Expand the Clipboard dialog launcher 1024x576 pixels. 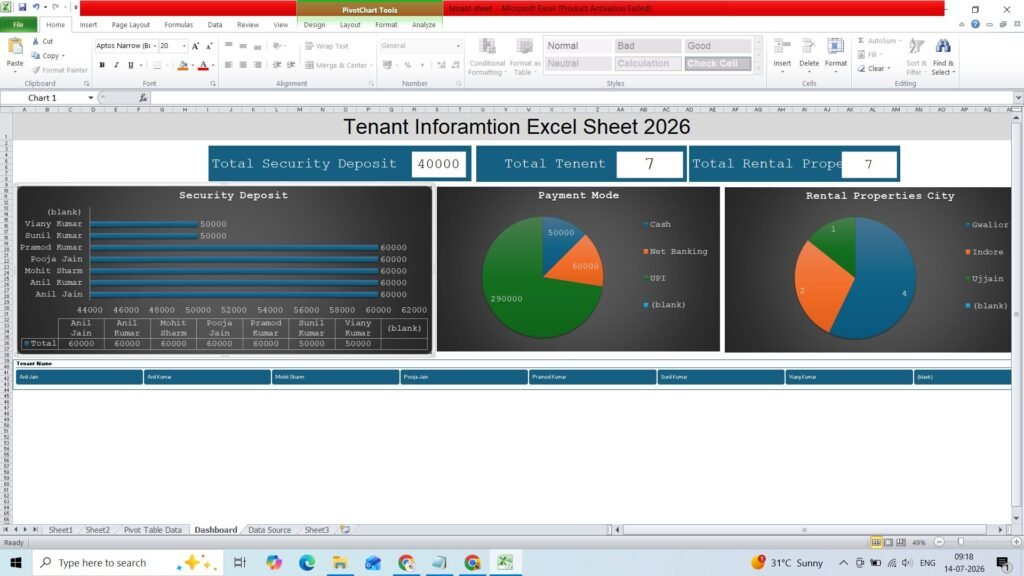86,84
